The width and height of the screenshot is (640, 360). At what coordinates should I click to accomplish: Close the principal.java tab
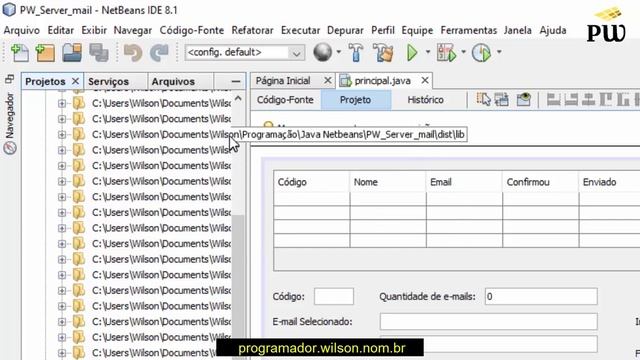pyautogui.click(x=425, y=81)
